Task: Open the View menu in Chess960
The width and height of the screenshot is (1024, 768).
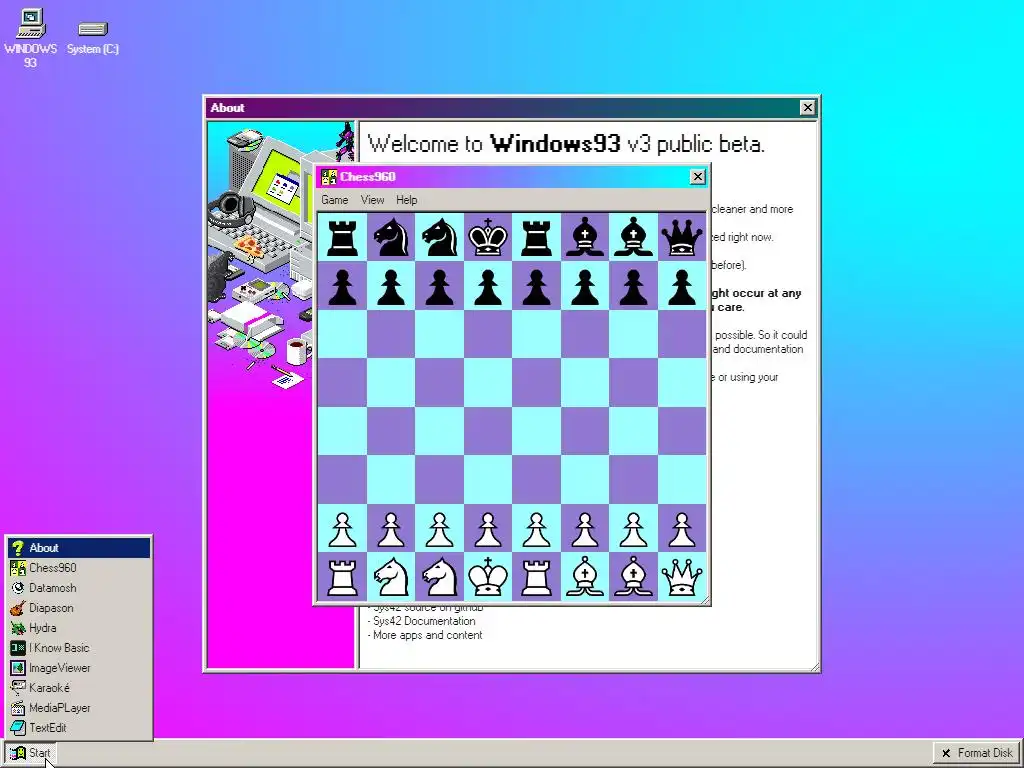Action: point(372,200)
